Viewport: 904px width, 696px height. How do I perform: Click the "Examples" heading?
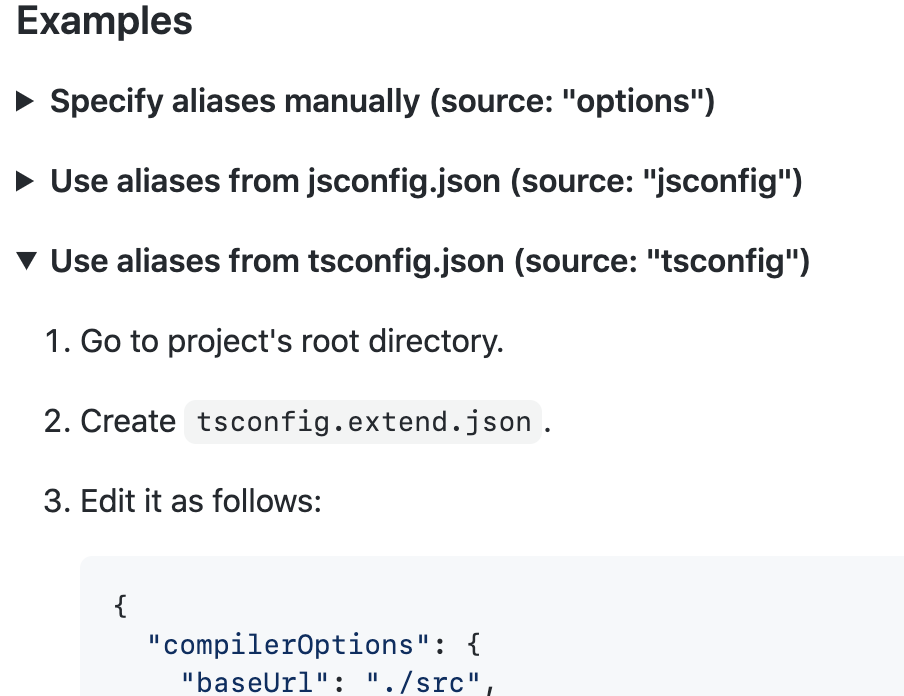[105, 22]
